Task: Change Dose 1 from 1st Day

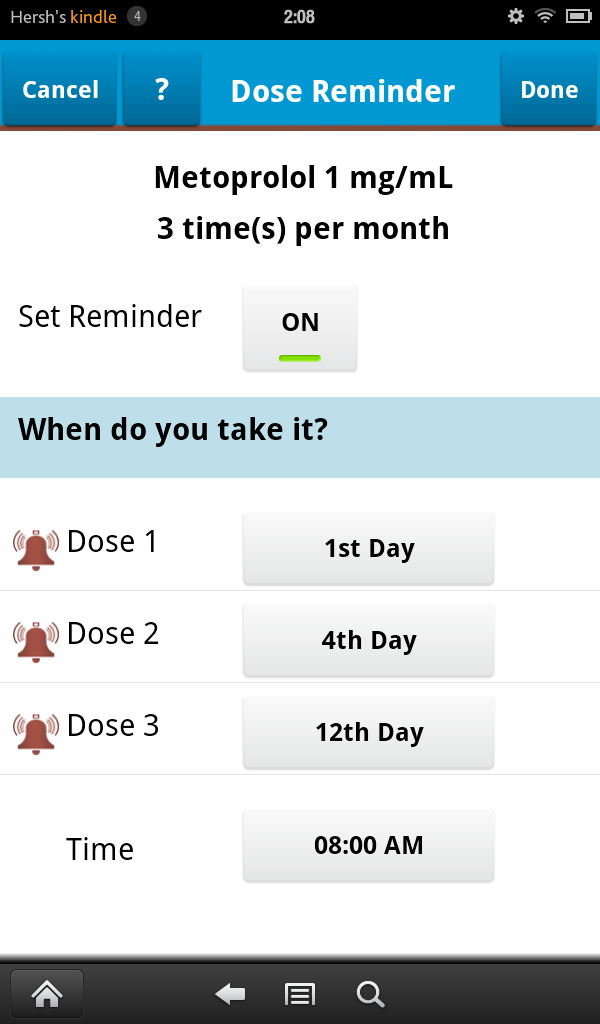Action: (368, 547)
